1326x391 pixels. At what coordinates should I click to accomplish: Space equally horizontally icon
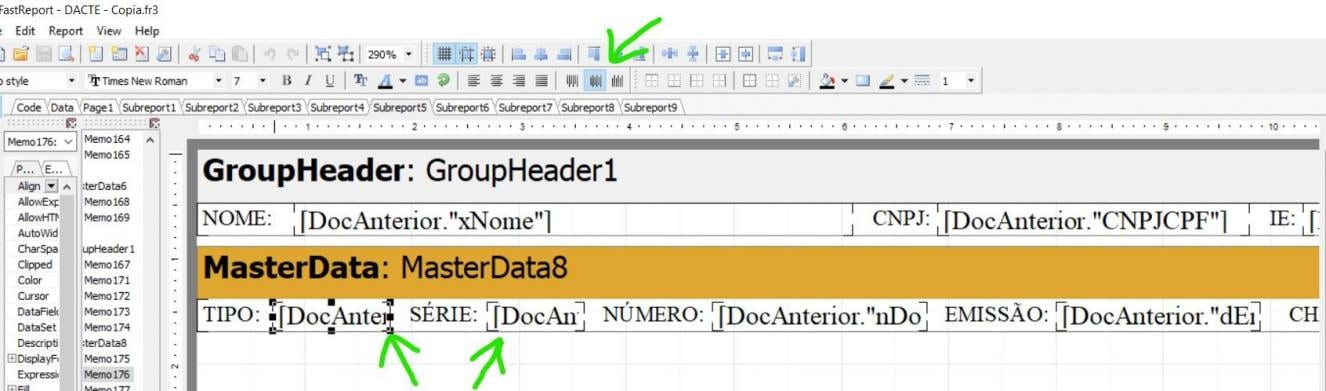[669, 54]
